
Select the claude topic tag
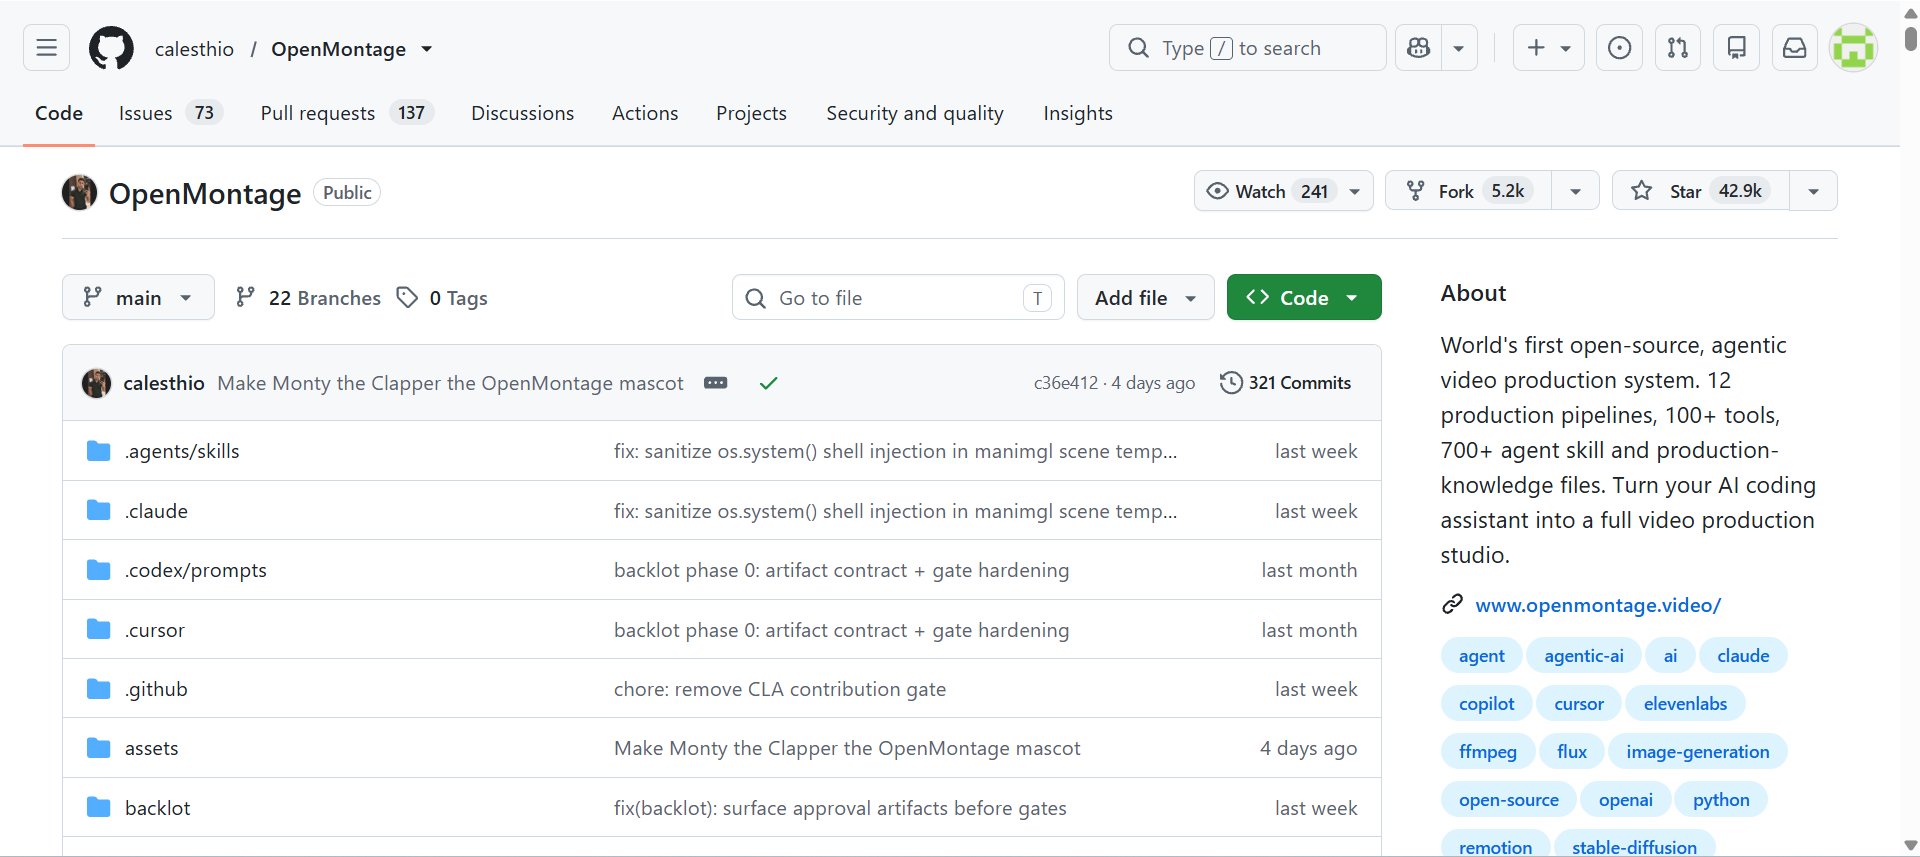click(x=1743, y=656)
